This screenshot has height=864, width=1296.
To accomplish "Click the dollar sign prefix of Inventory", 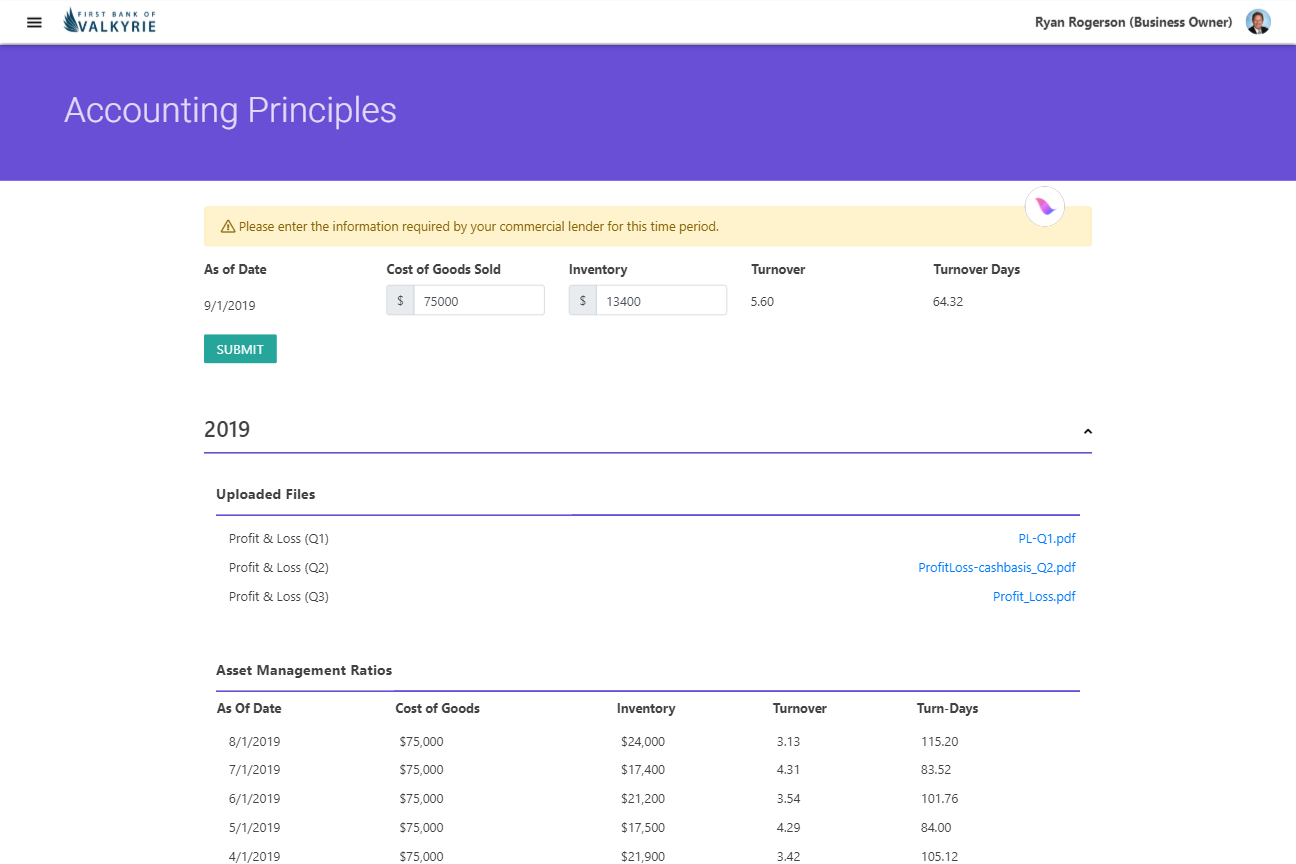I will click(x=583, y=300).
